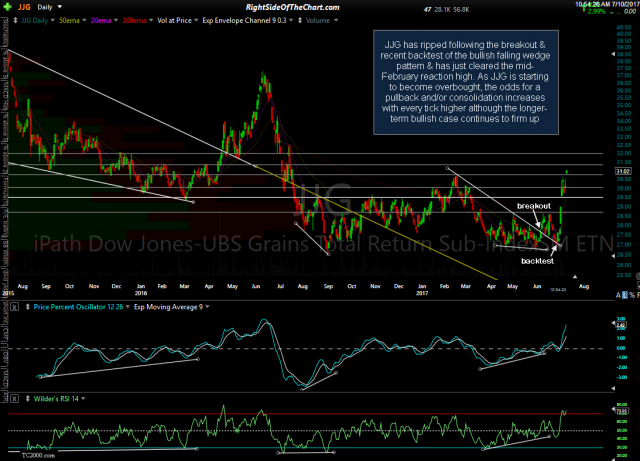The width and height of the screenshot is (640, 461).
Task: Click the PPO scale arrow marker near -3.00
Action: pos(613,389)
